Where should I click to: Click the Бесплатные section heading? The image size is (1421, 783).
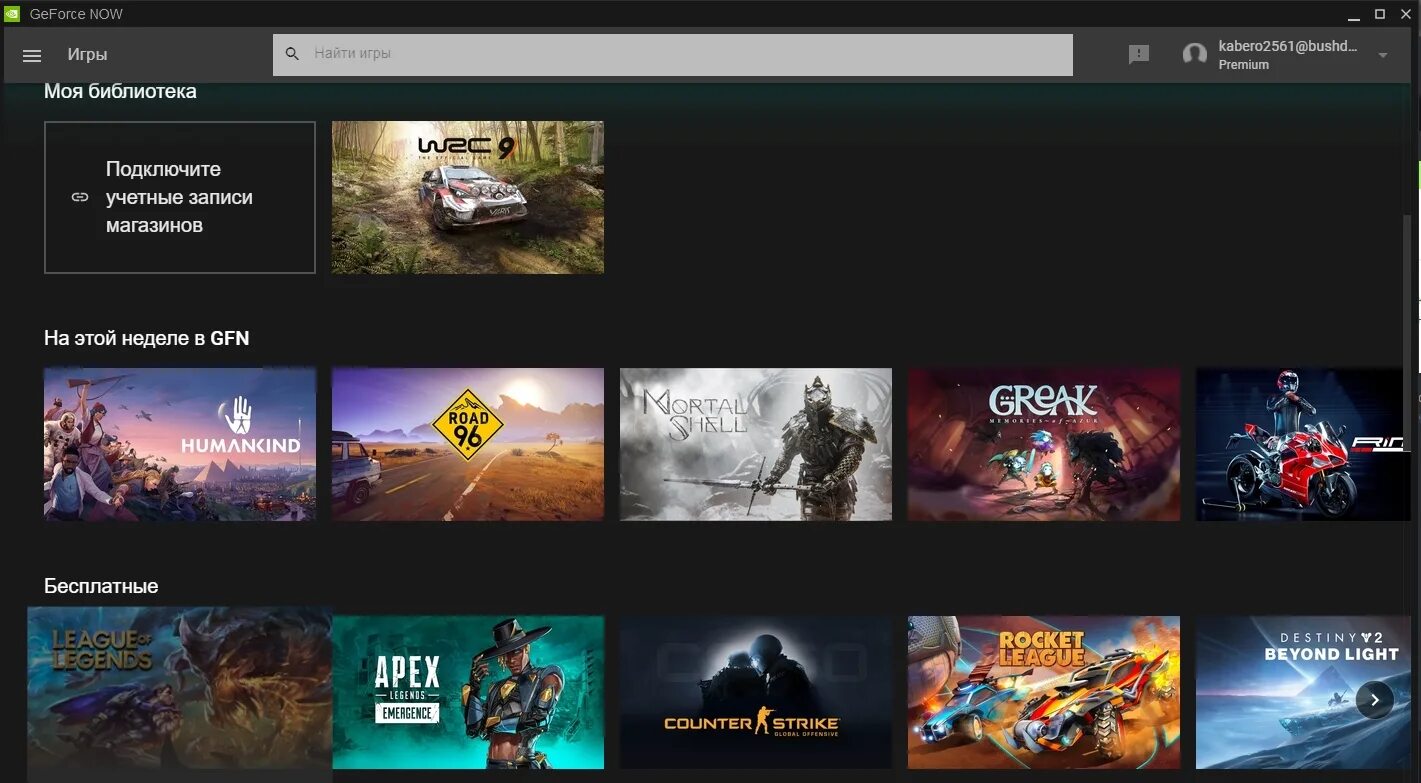pyautogui.click(x=101, y=586)
